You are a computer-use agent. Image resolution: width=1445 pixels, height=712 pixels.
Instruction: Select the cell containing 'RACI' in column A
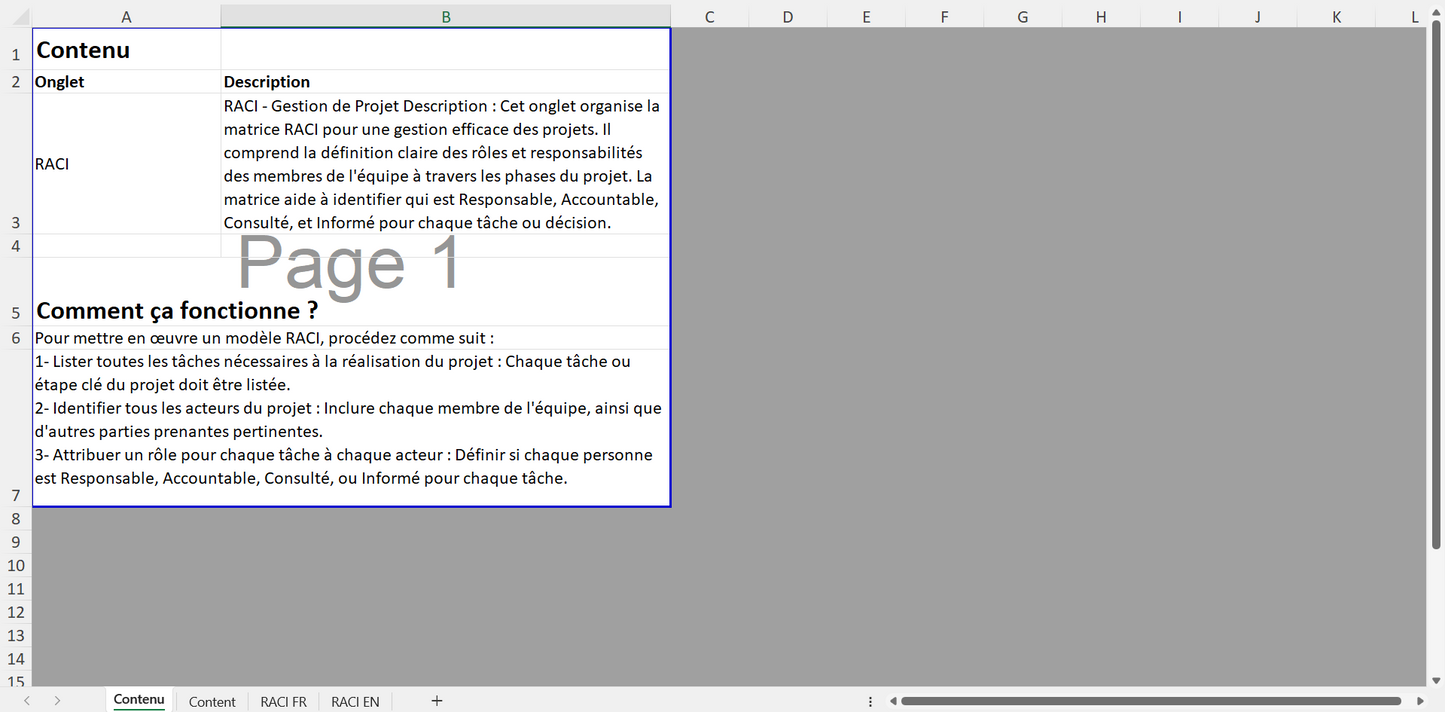[126, 164]
